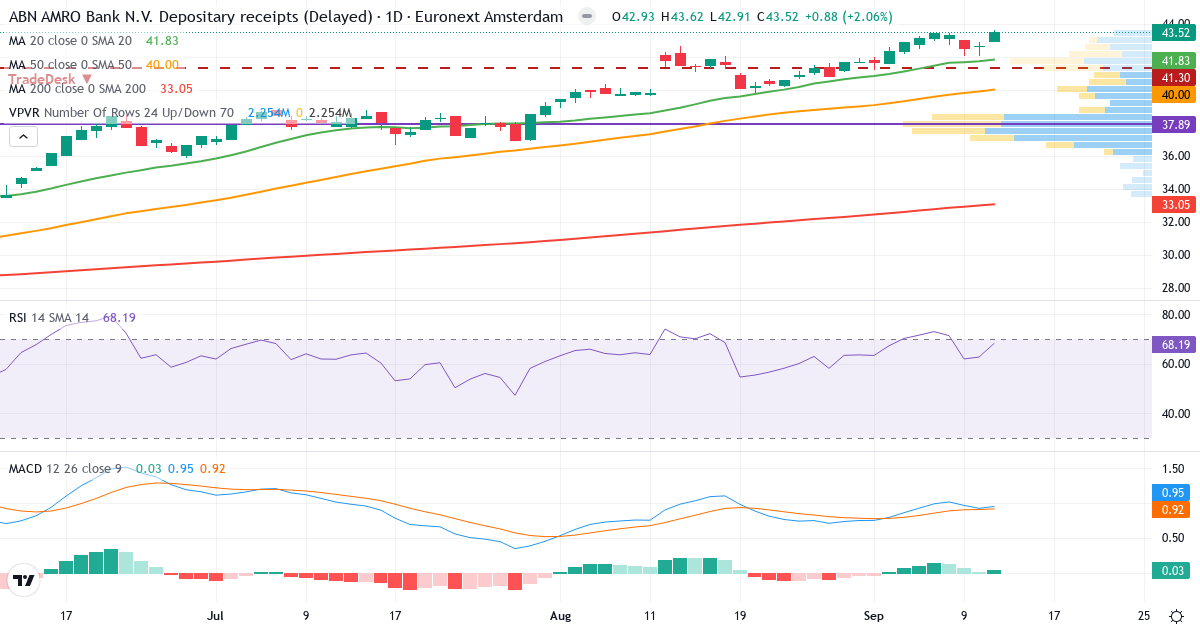Click the TradingView logo icon

pos(24,579)
